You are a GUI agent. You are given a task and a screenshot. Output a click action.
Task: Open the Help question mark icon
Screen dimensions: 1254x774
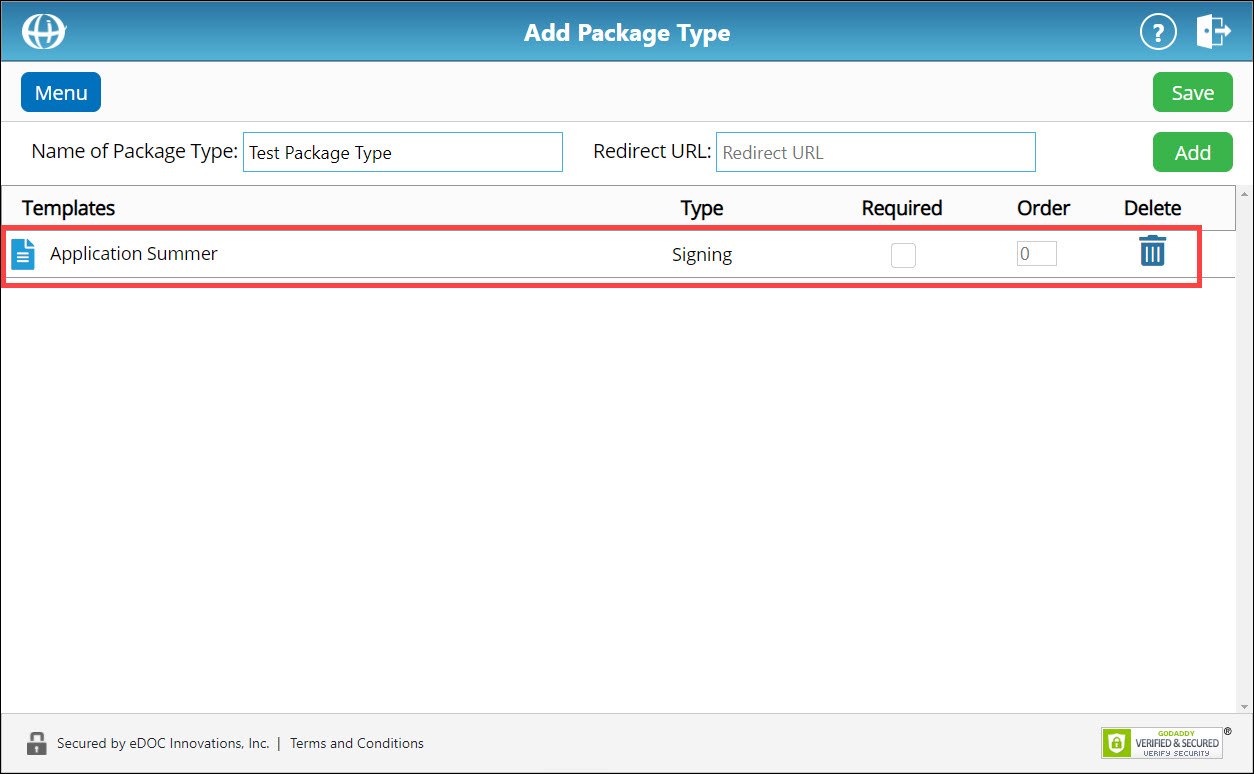(x=1158, y=31)
